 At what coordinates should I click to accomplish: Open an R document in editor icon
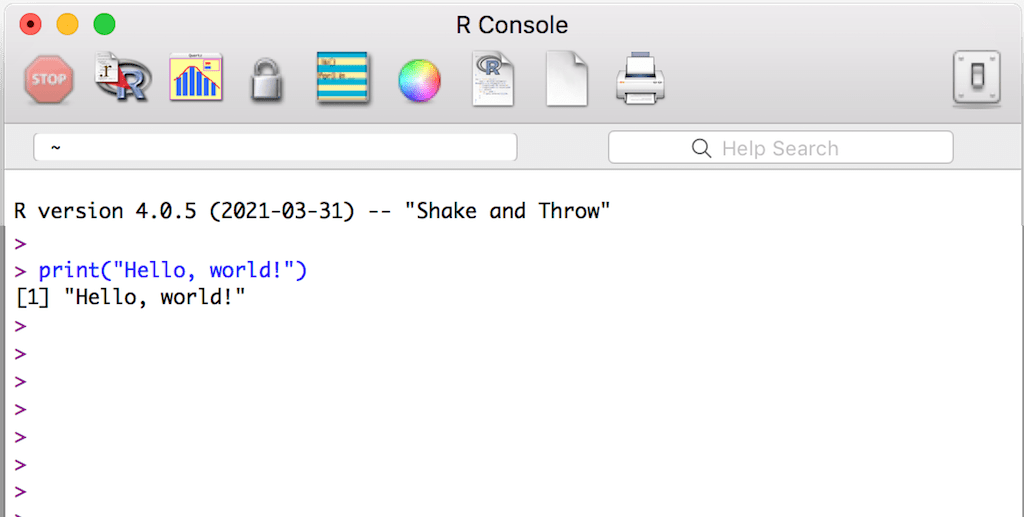tap(493, 80)
